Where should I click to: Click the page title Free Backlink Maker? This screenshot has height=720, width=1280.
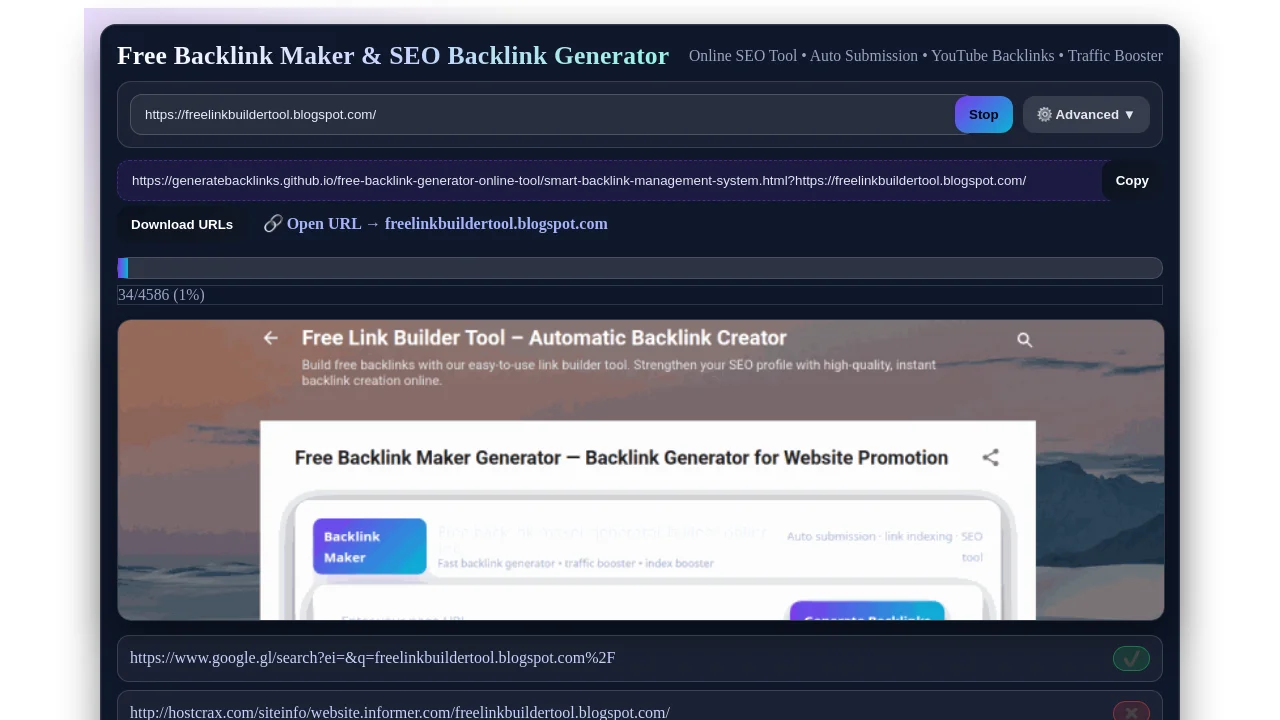click(x=393, y=56)
